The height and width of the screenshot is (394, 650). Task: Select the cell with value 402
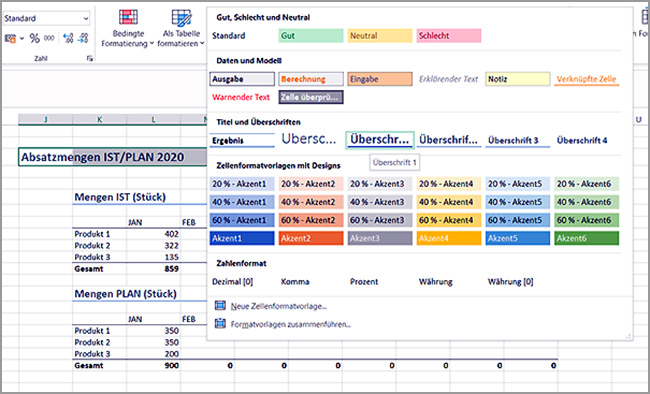click(153, 234)
